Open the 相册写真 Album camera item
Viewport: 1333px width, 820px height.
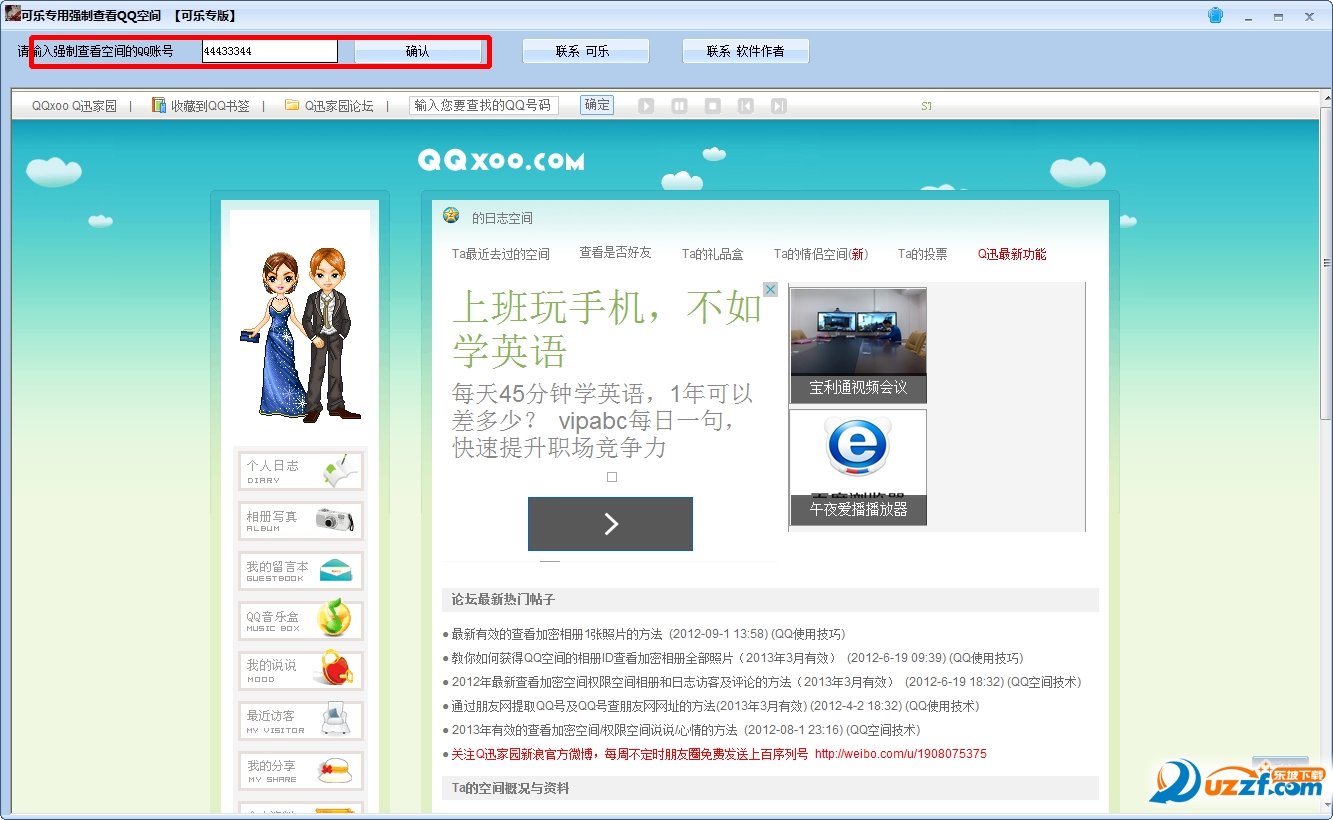click(x=300, y=521)
